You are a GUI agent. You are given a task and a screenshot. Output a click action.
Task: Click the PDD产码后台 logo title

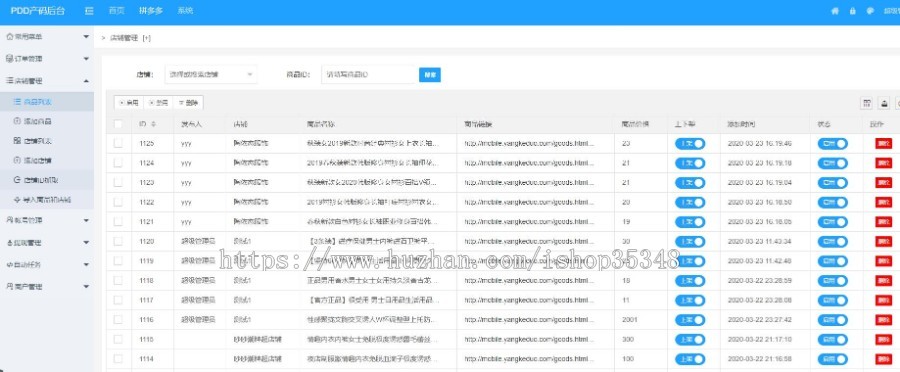[38, 11]
